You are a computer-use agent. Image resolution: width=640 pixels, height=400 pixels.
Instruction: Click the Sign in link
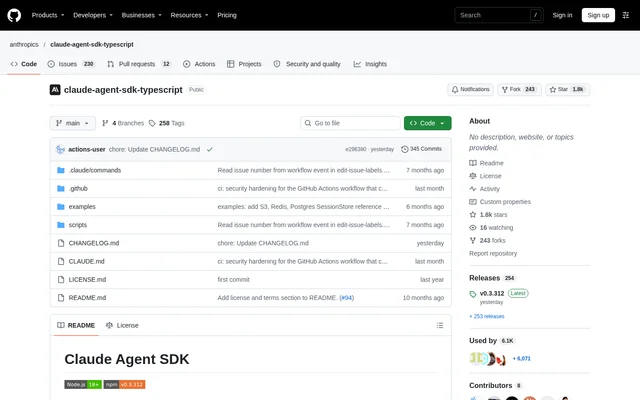562,15
